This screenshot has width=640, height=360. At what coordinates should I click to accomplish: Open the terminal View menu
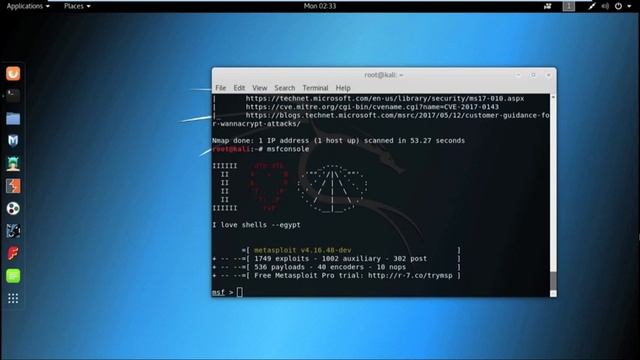point(260,88)
